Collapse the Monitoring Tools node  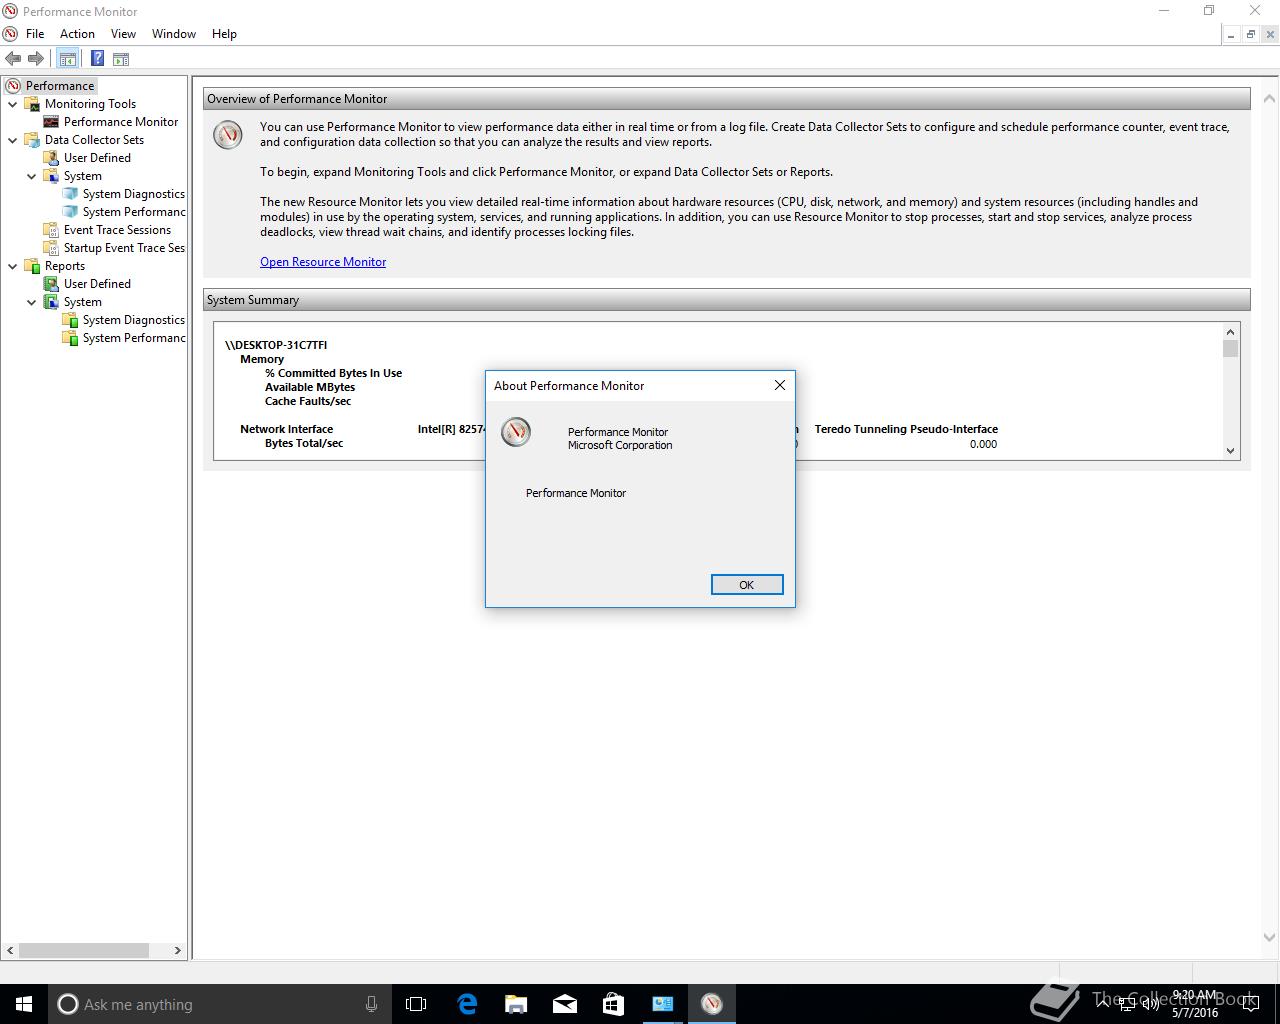pos(13,104)
